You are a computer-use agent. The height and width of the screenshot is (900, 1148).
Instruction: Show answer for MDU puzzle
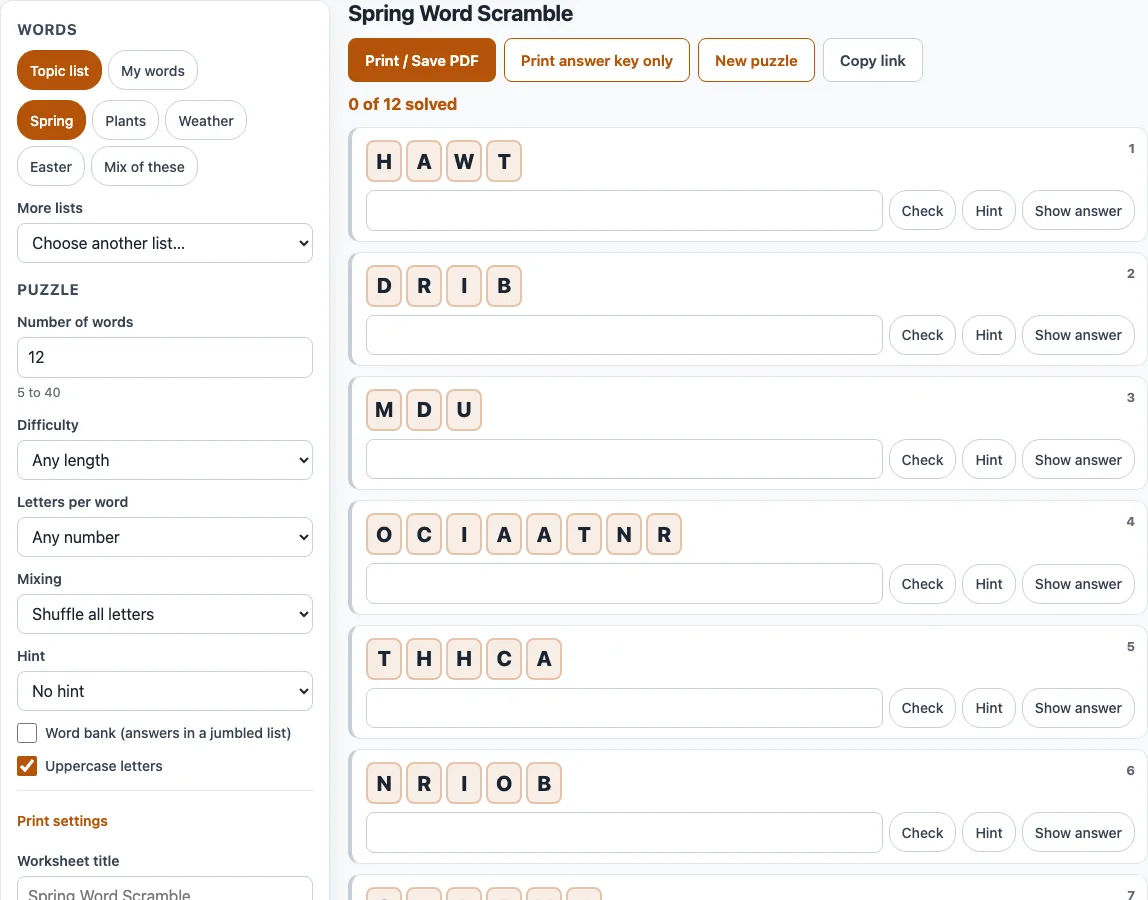(1078, 459)
